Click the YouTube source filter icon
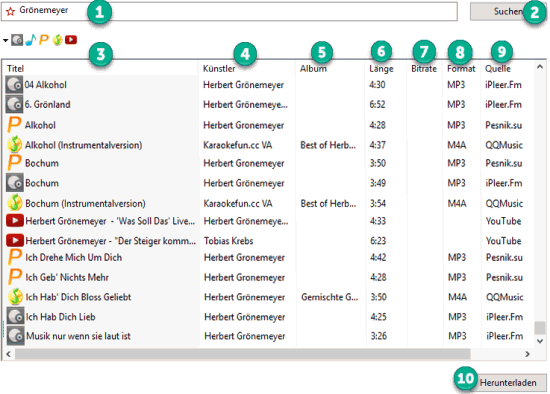 click(71, 40)
